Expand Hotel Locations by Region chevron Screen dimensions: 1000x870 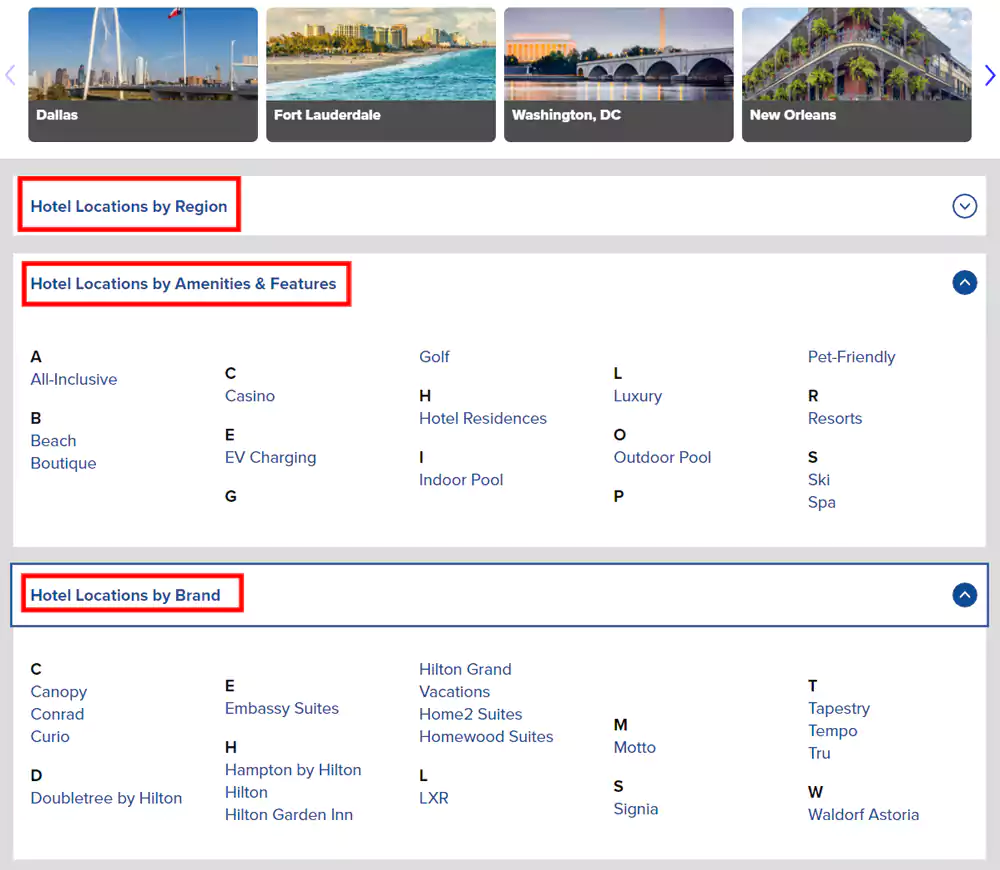click(x=964, y=206)
